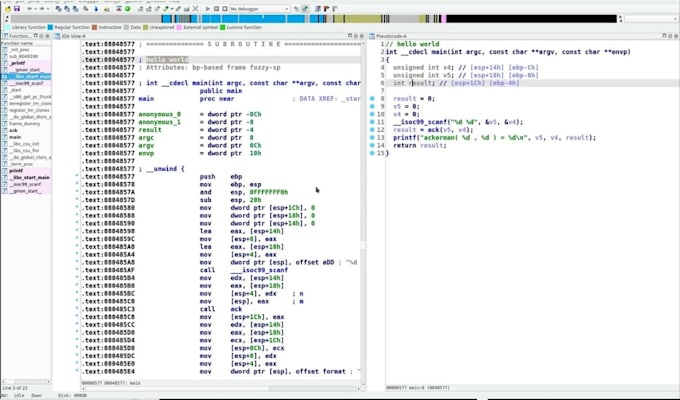The image size is (680, 400).
Task: Select _start in the functions list
Action: click(x=16, y=90)
